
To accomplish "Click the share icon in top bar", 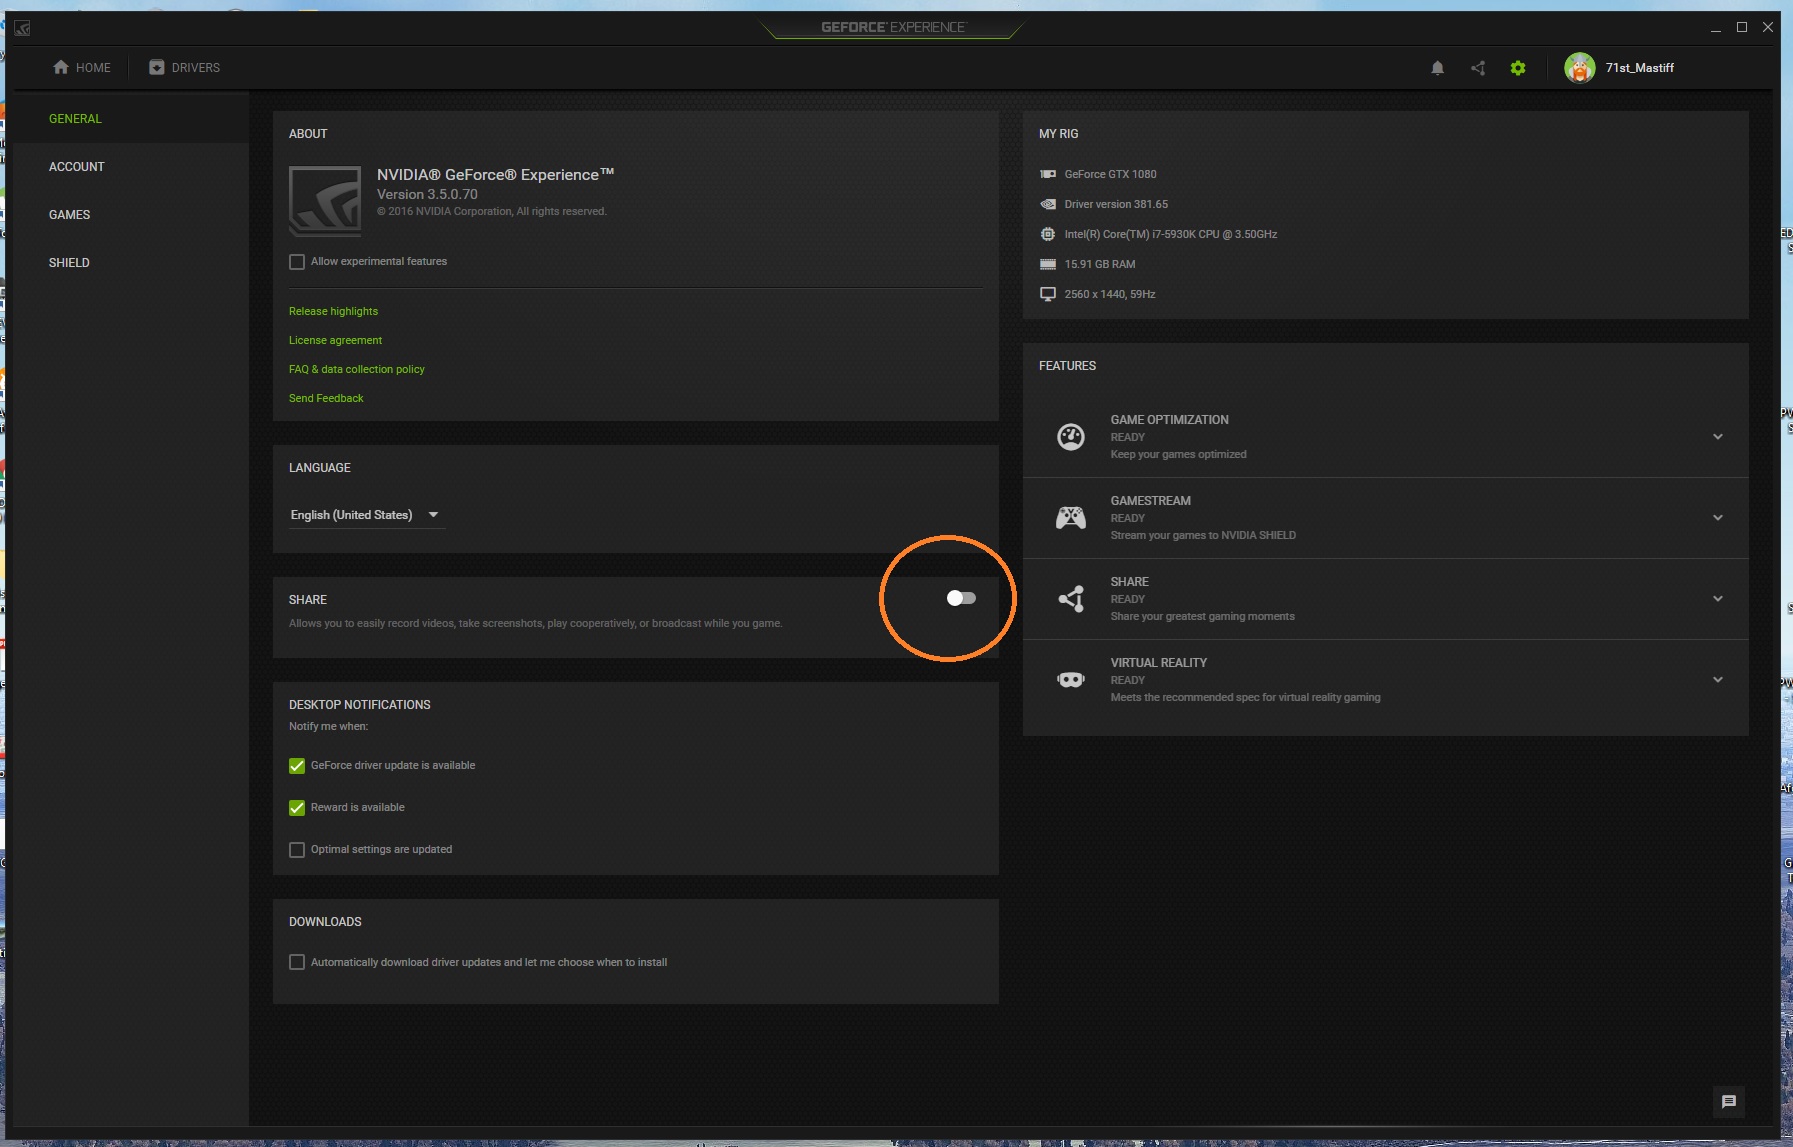I will coord(1478,68).
